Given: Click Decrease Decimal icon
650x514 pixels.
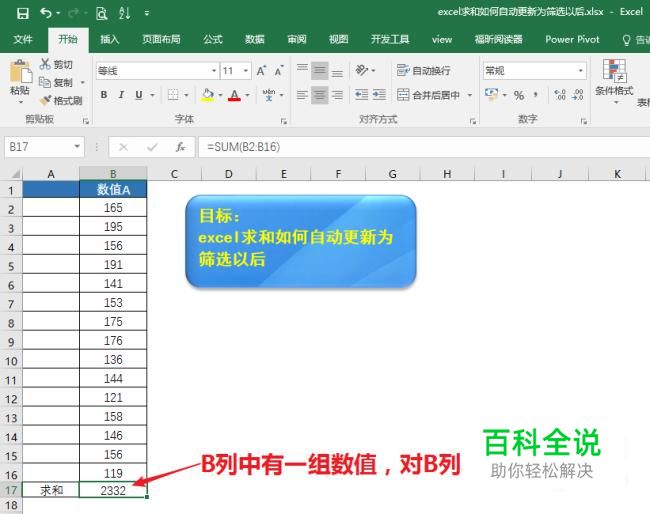Looking at the screenshot, I should coord(577,95).
